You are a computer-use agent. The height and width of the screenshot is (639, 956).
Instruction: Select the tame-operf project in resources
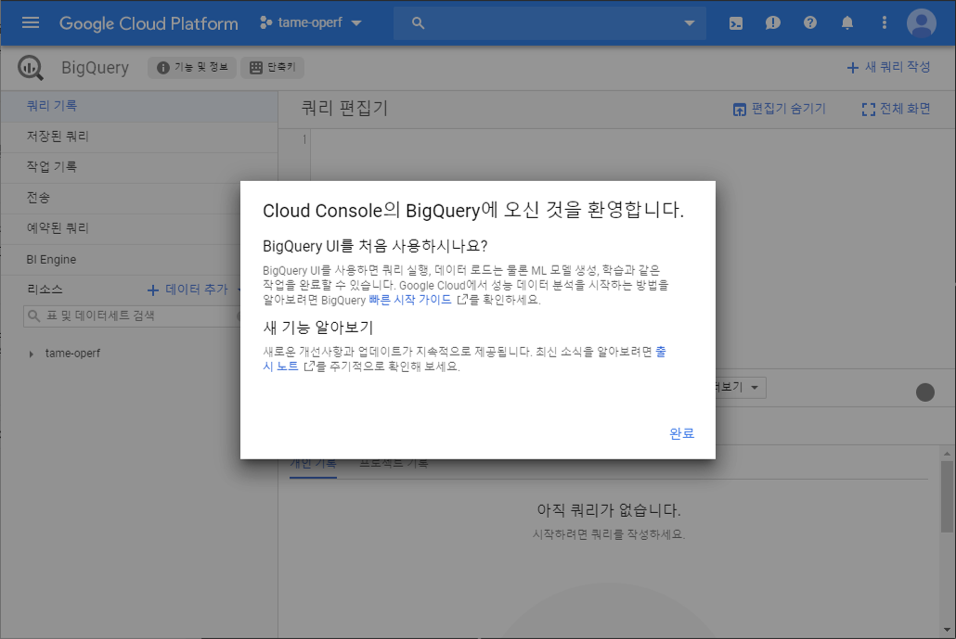73,354
